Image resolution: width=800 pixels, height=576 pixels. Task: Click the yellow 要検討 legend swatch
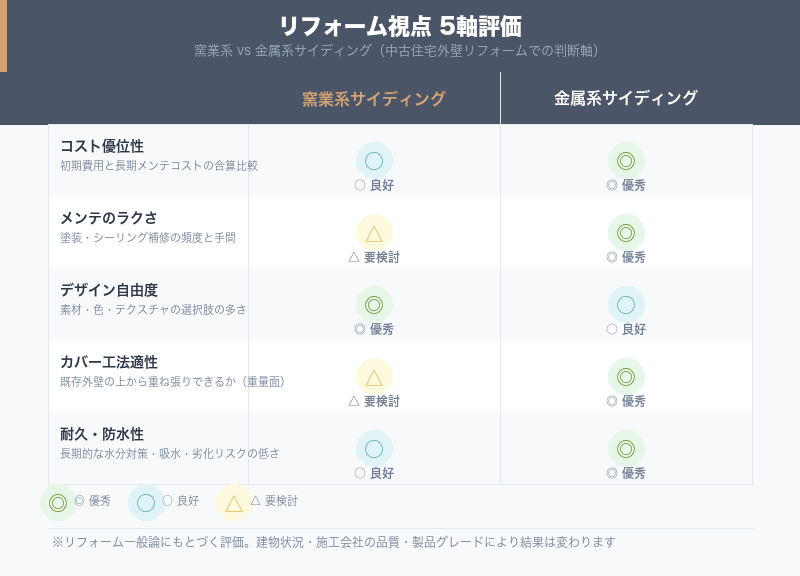pos(234,502)
